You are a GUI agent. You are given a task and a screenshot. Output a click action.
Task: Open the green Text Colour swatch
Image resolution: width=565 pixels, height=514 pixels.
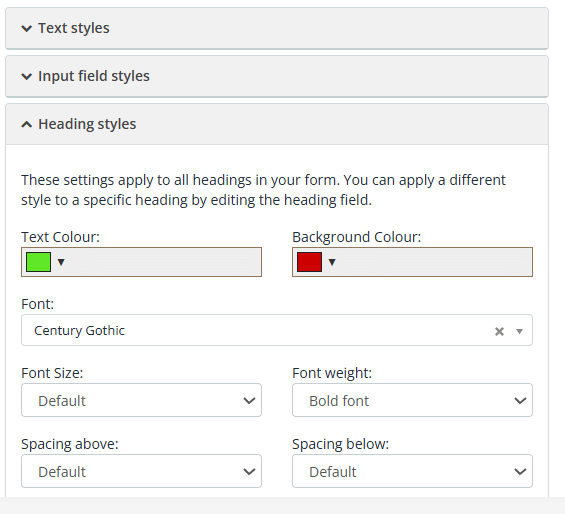[38, 262]
